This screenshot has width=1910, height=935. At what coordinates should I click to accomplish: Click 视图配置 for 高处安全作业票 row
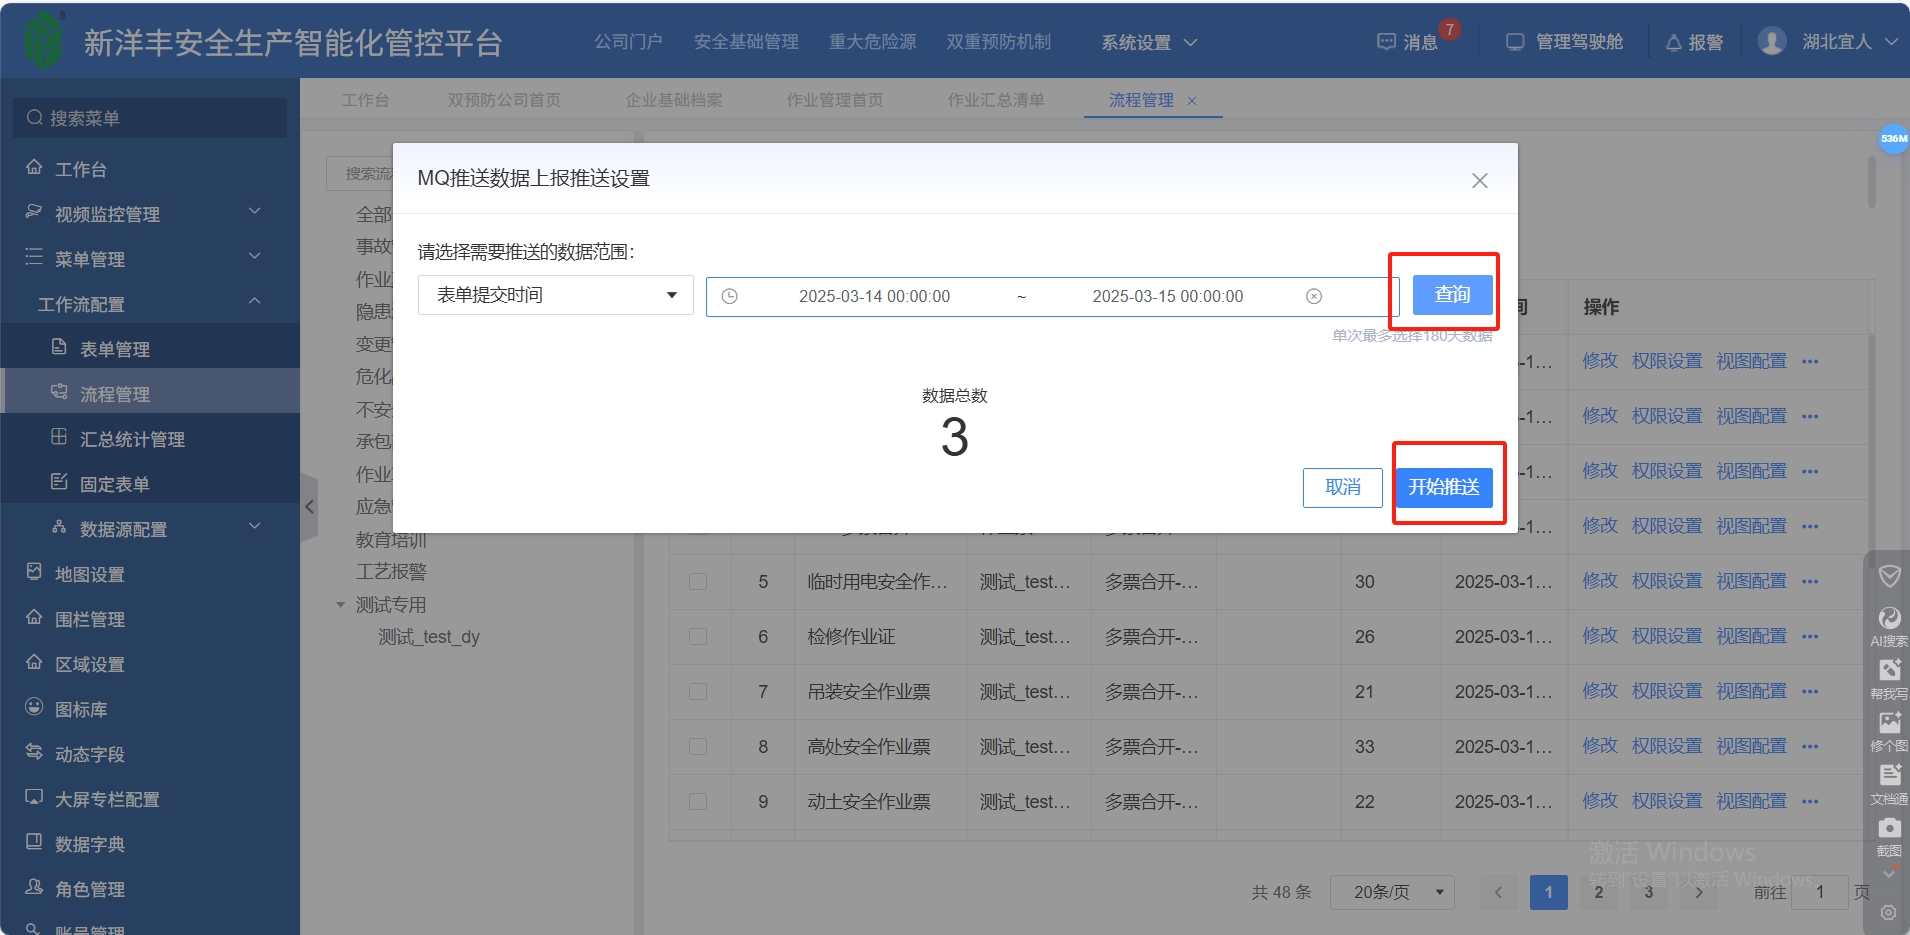click(x=1751, y=746)
